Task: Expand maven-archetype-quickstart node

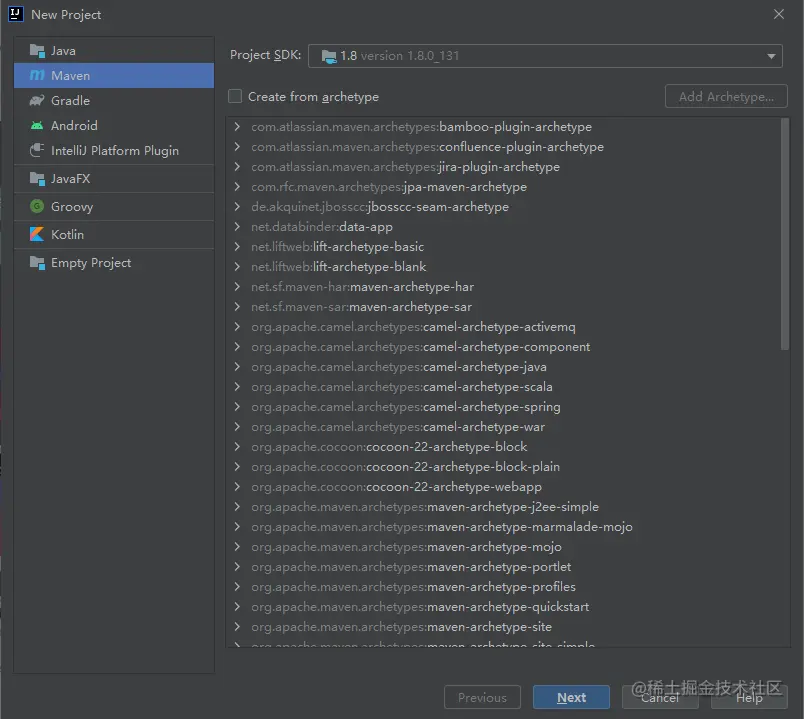Action: [237, 607]
